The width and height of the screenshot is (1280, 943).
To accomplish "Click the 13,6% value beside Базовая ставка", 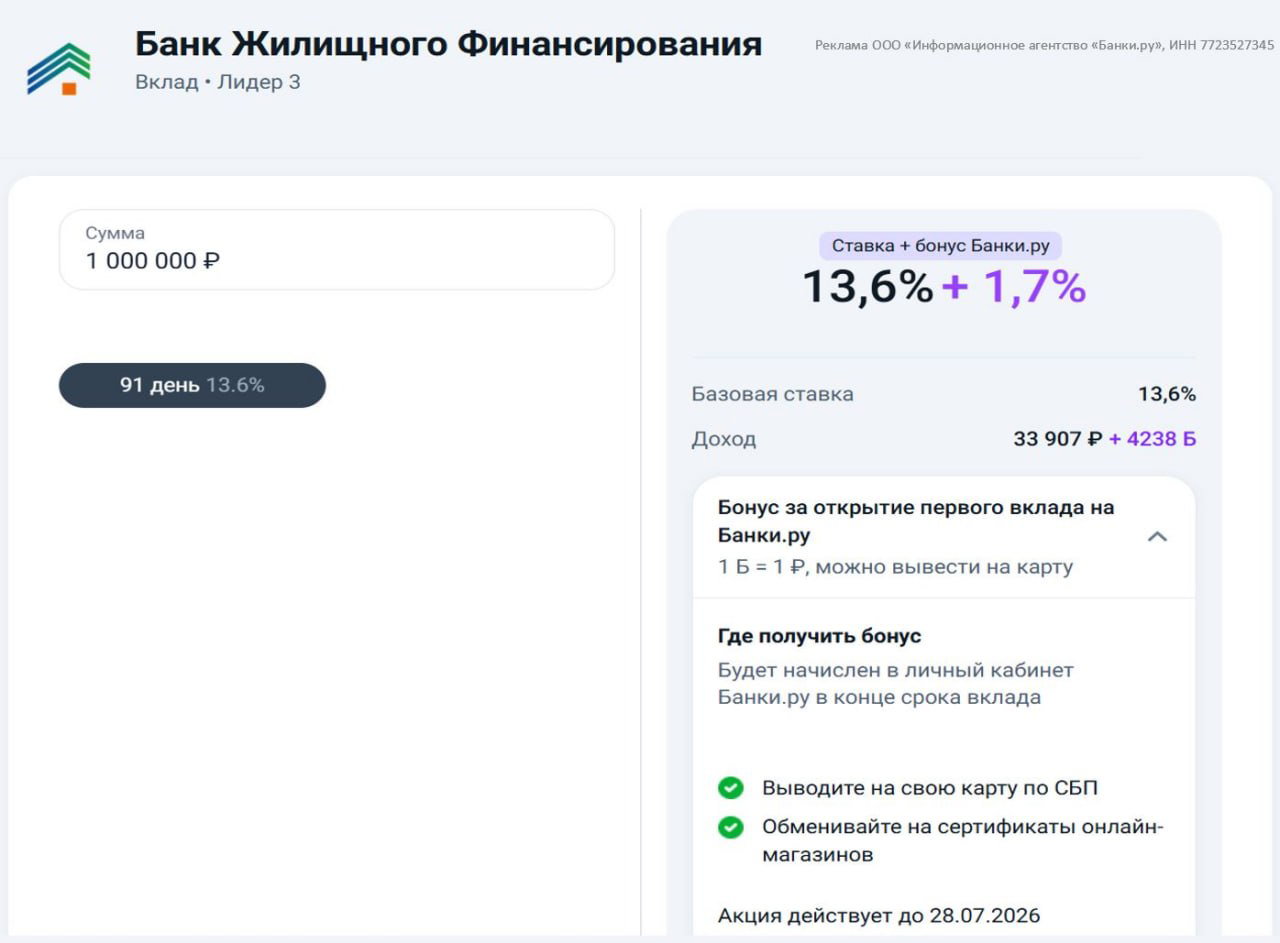I will [x=1167, y=394].
